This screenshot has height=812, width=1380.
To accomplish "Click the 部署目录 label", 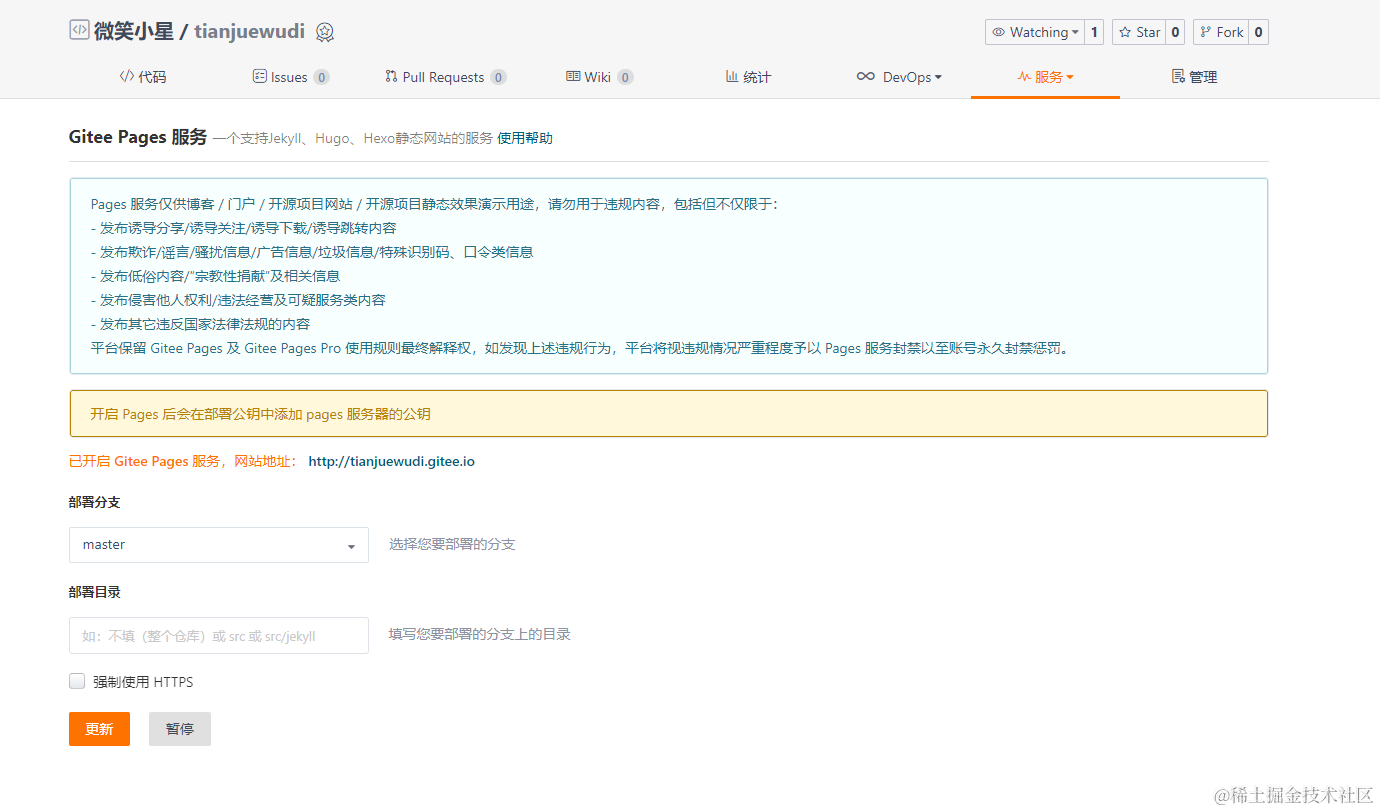I will pos(95,592).
